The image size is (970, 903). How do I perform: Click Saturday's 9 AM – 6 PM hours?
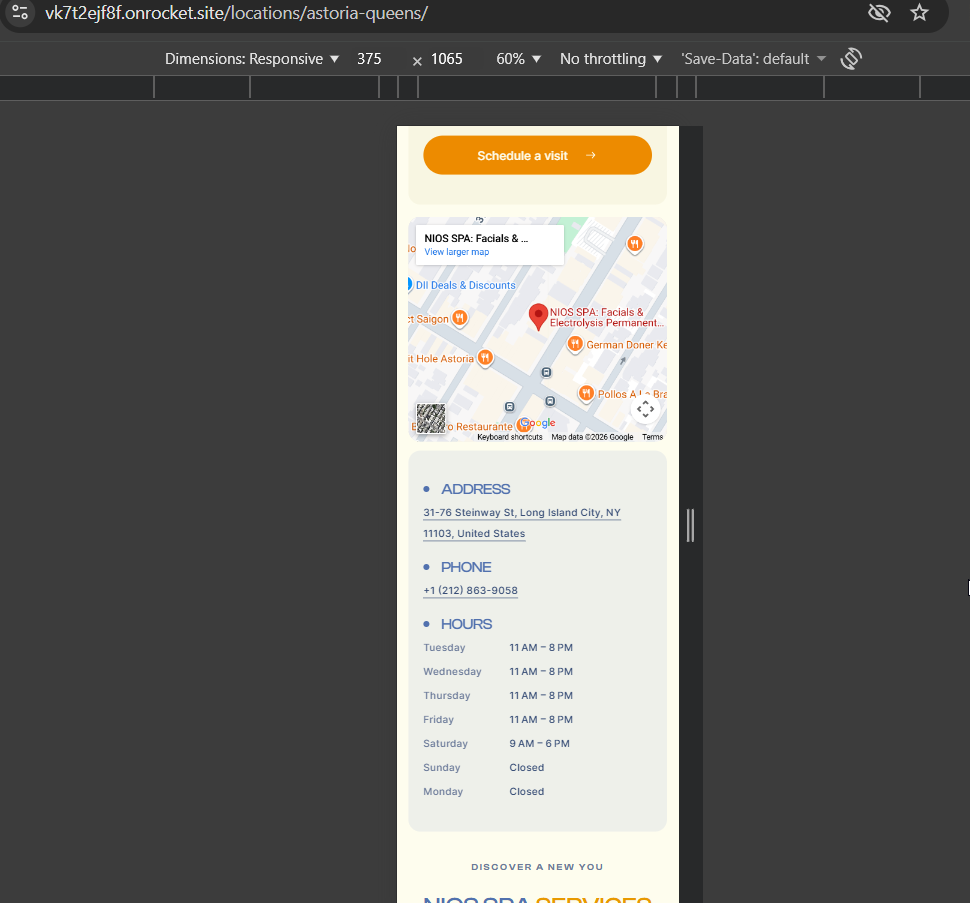coord(539,743)
